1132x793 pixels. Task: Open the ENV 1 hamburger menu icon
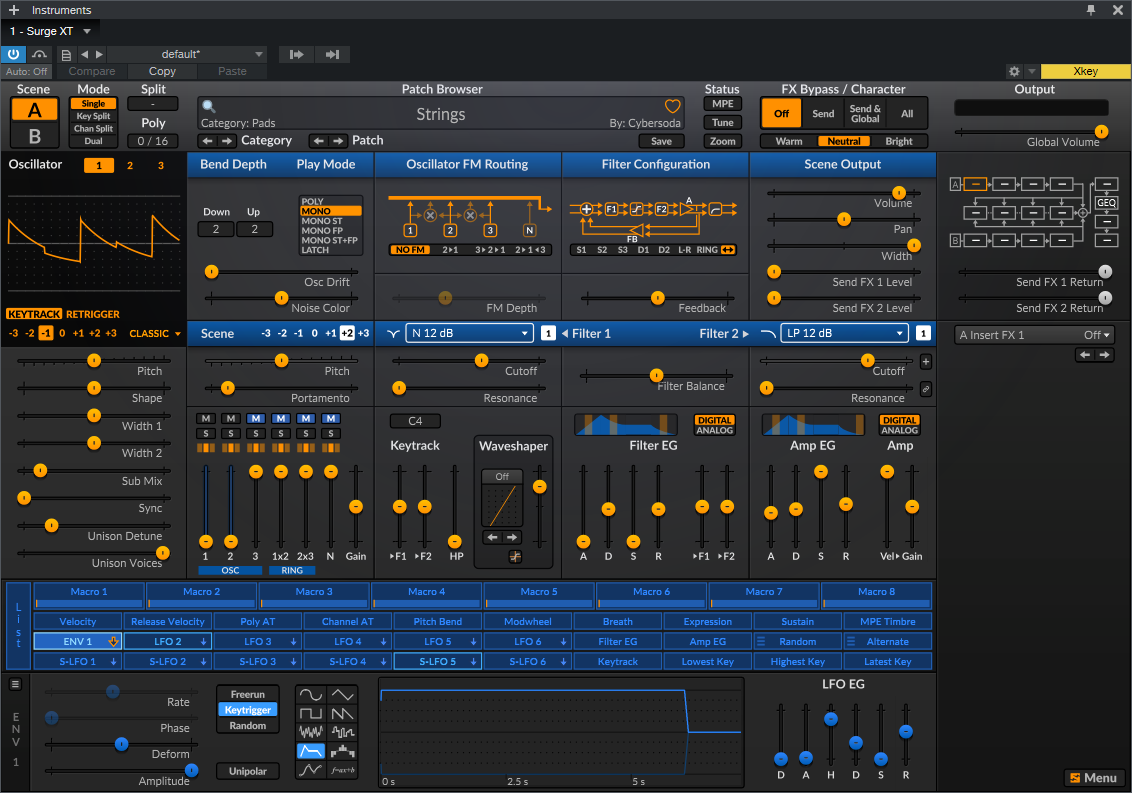(x=16, y=684)
